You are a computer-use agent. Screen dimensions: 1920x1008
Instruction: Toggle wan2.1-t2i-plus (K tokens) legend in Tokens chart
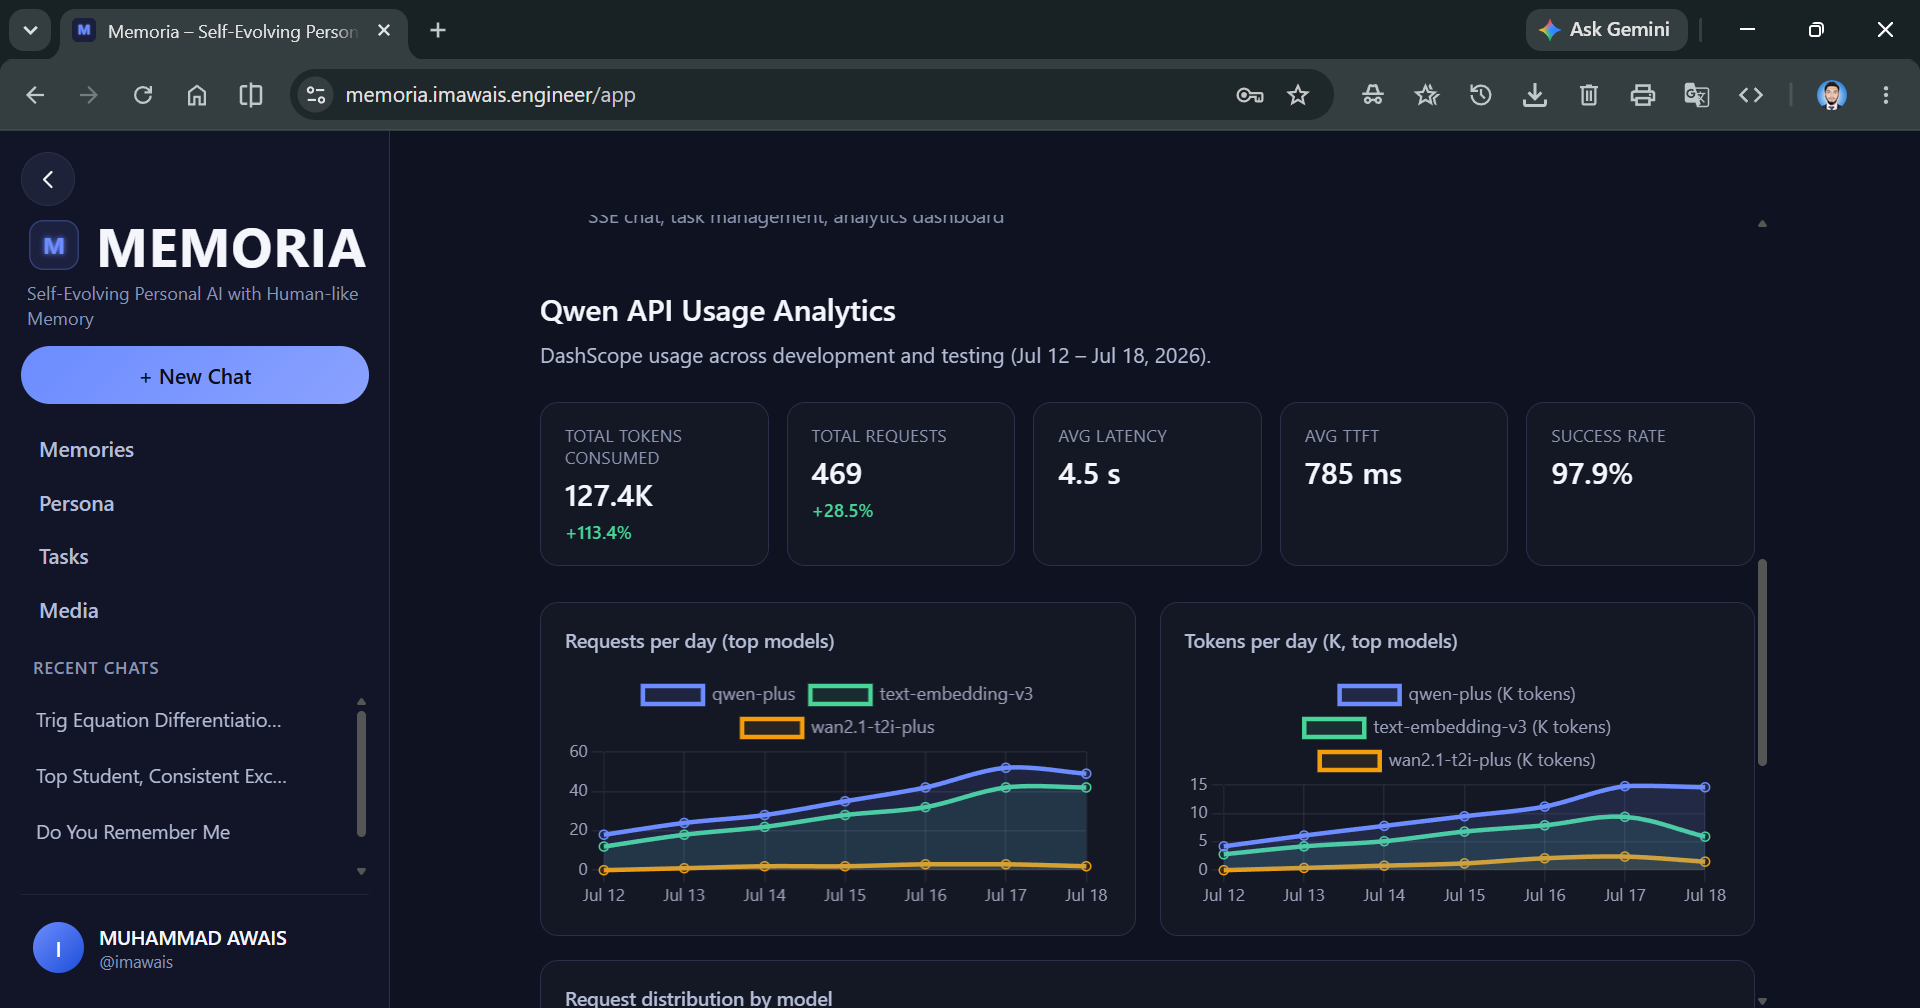pos(1456,760)
